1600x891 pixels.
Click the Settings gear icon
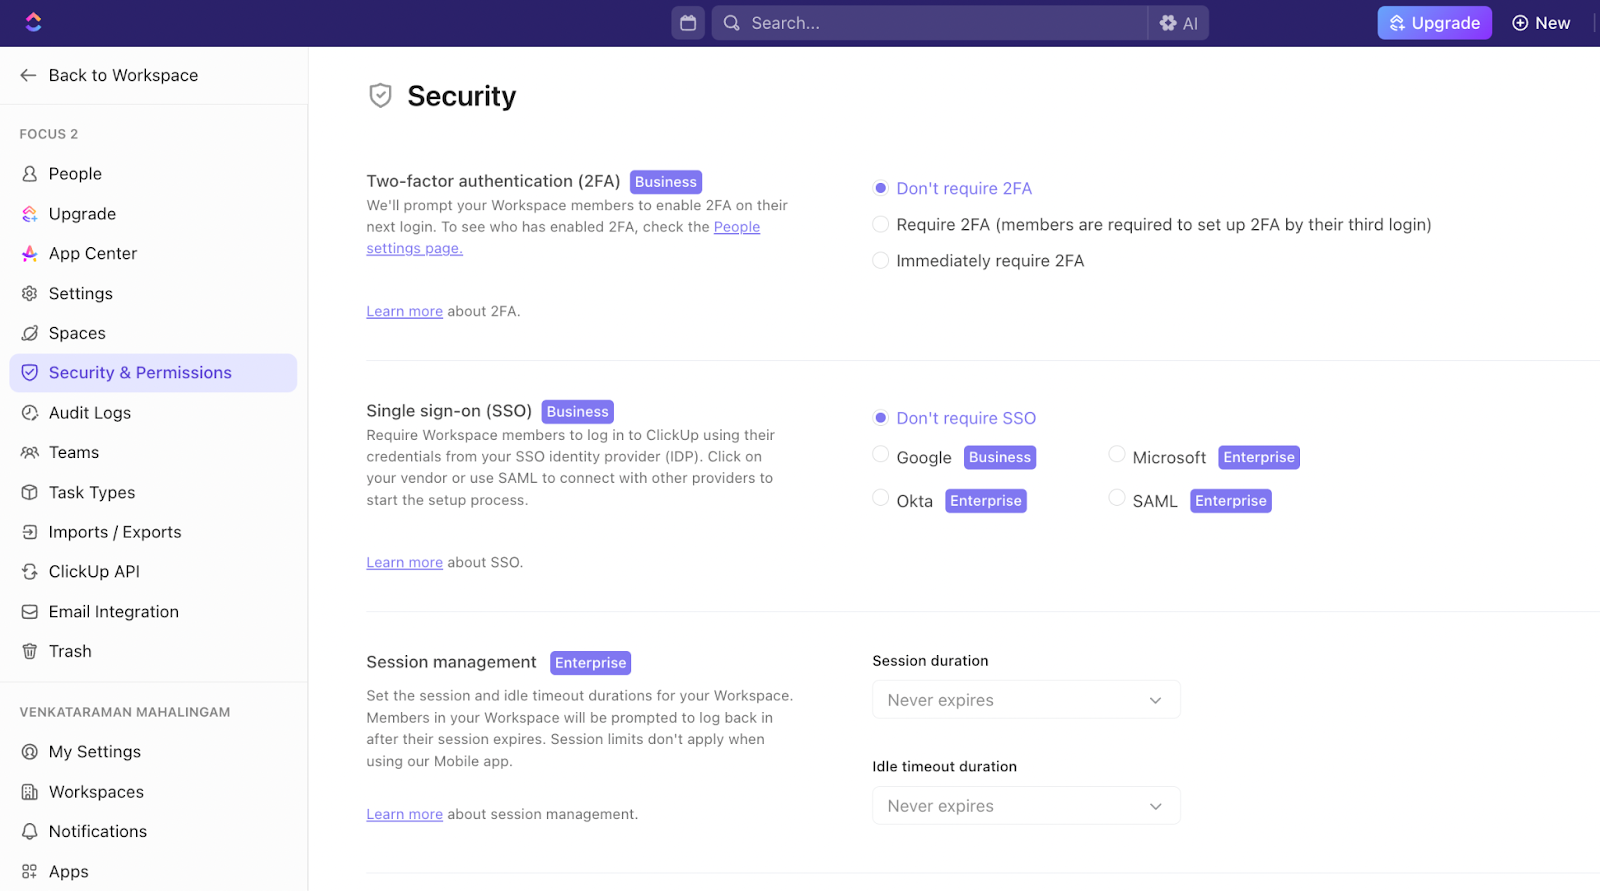pyautogui.click(x=30, y=294)
